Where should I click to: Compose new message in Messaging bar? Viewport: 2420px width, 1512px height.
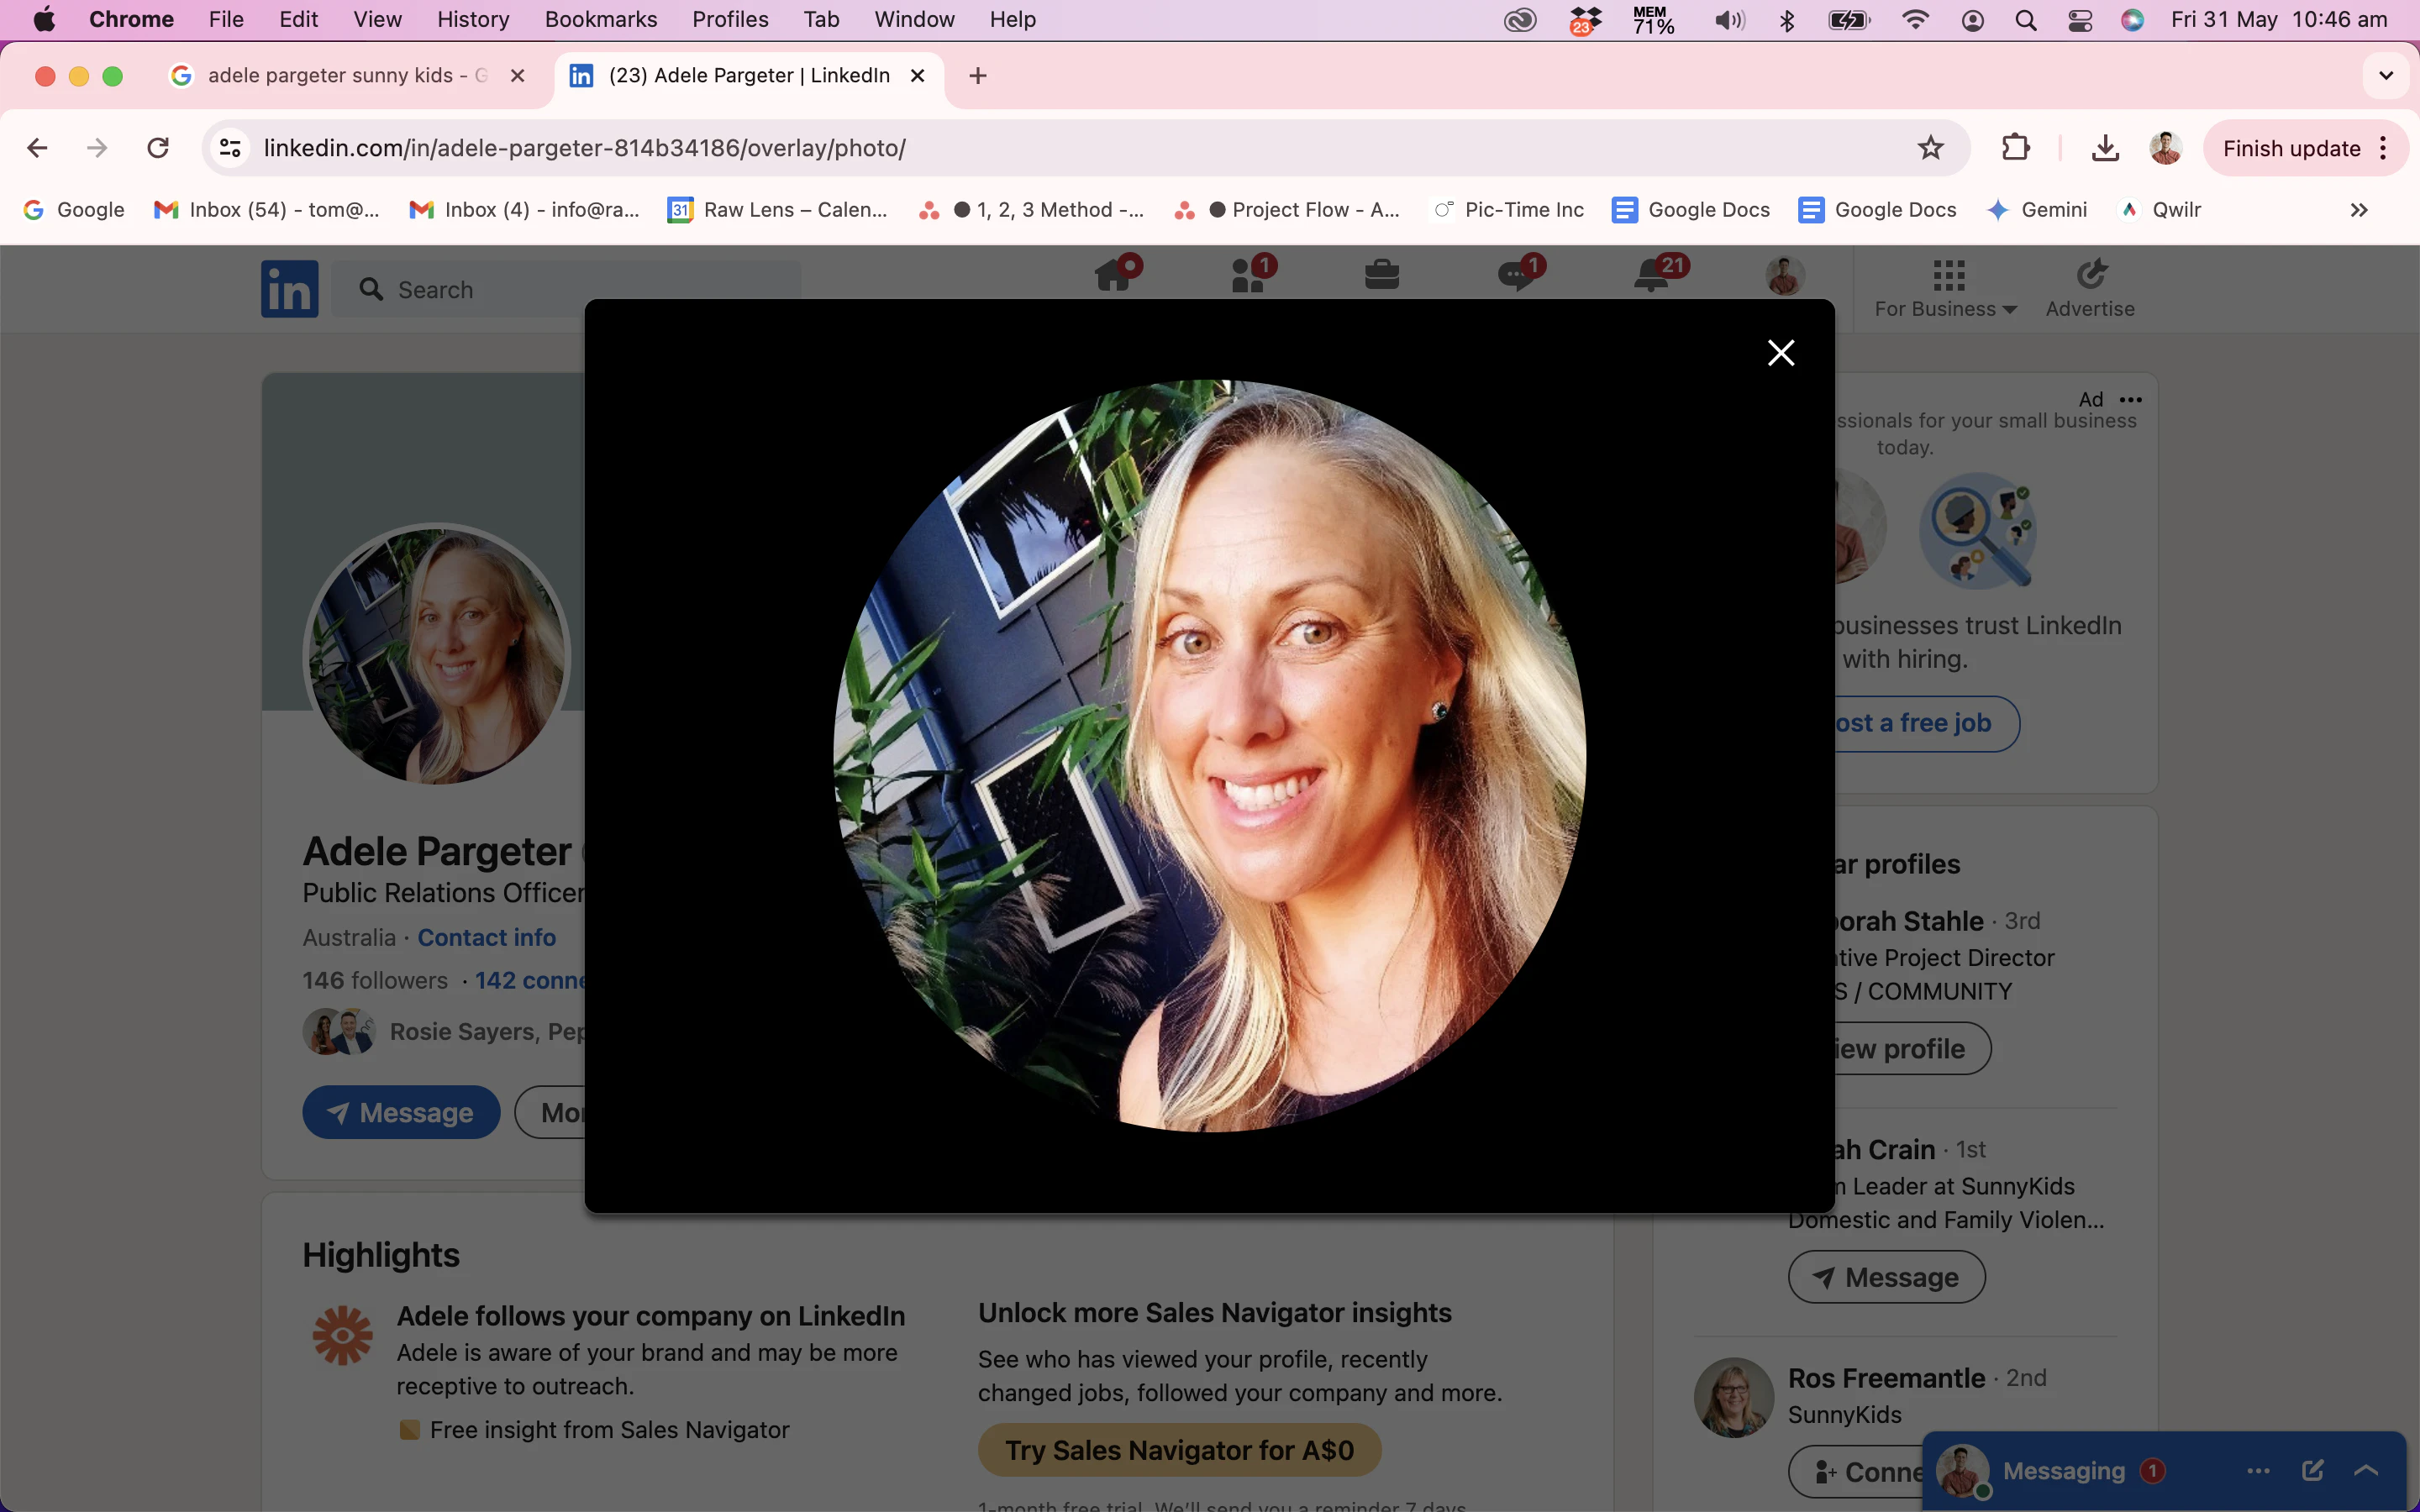point(2312,1470)
